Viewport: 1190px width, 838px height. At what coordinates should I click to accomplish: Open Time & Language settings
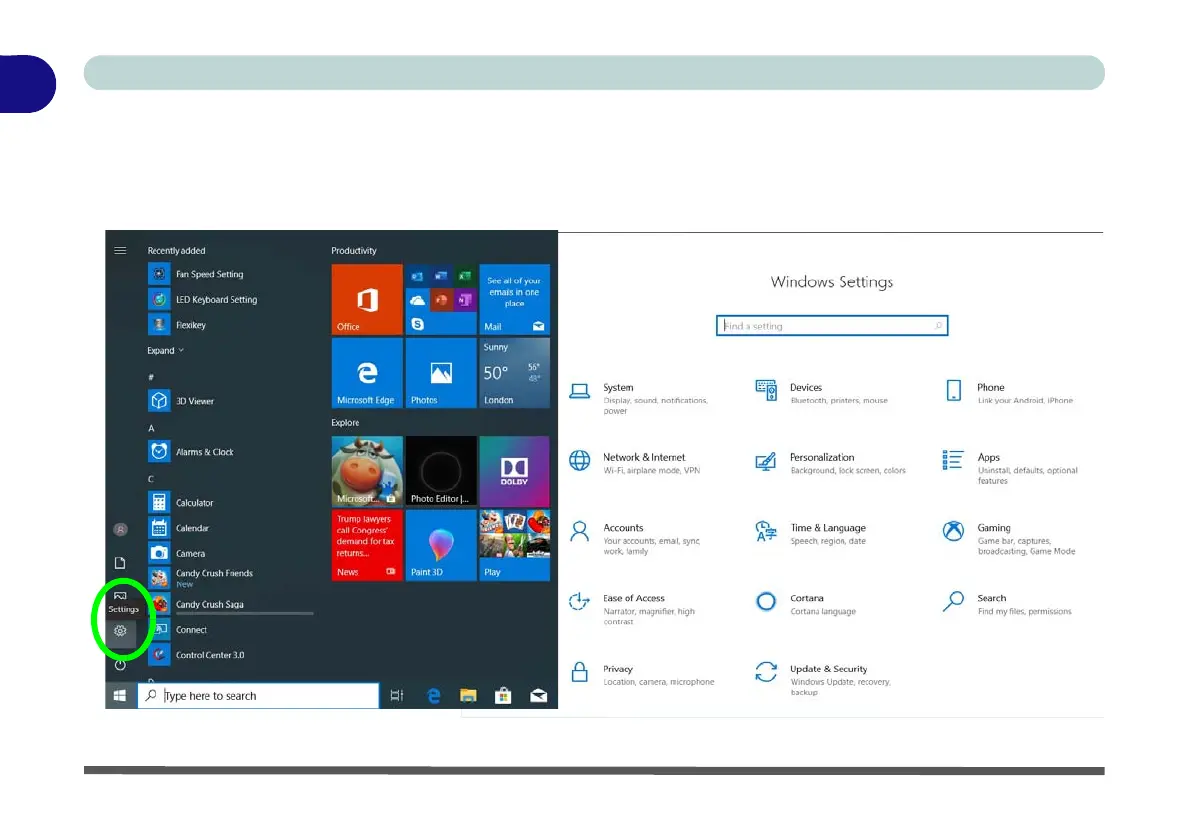811,533
